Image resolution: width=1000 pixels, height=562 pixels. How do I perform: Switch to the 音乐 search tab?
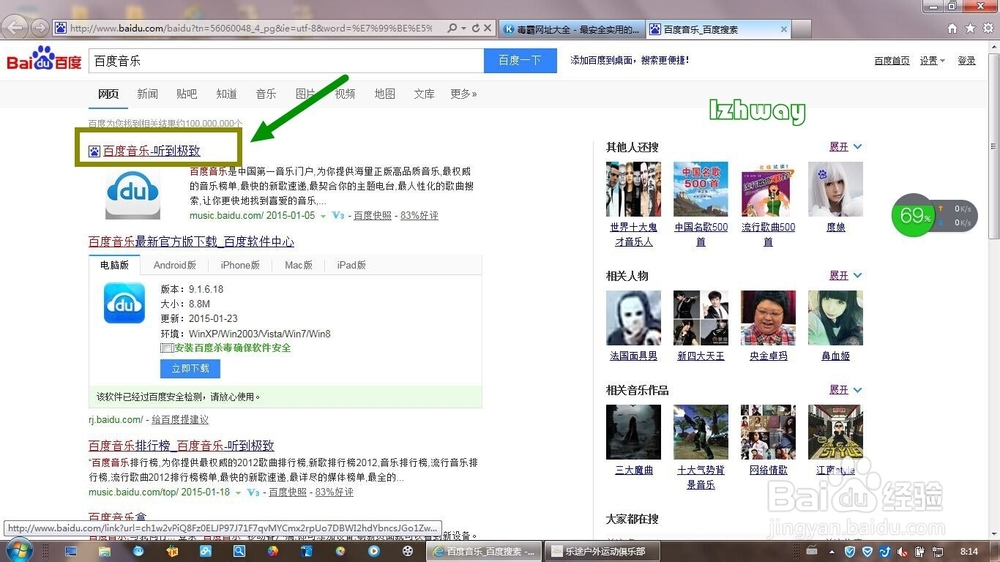[266, 94]
